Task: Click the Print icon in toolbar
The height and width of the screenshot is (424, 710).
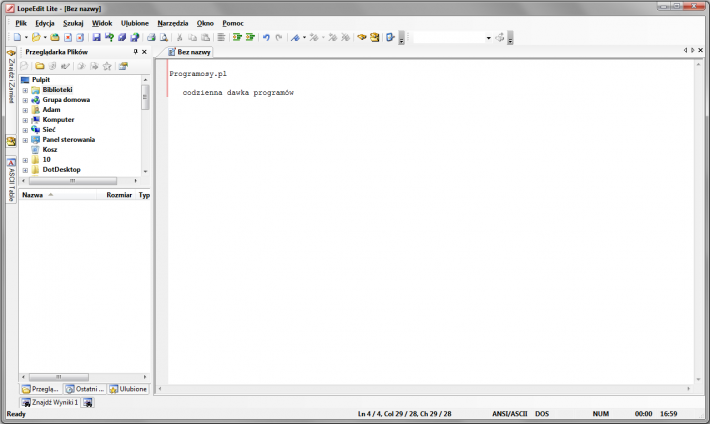Action: 151,38
